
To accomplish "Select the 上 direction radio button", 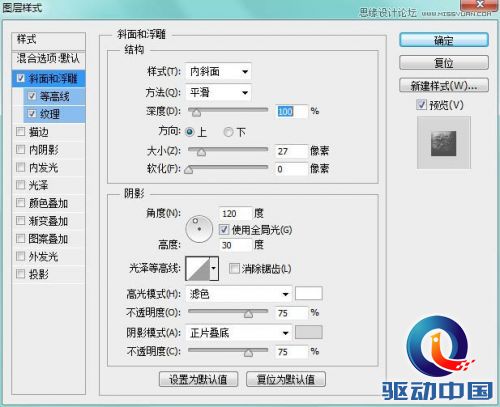I will tap(190, 132).
